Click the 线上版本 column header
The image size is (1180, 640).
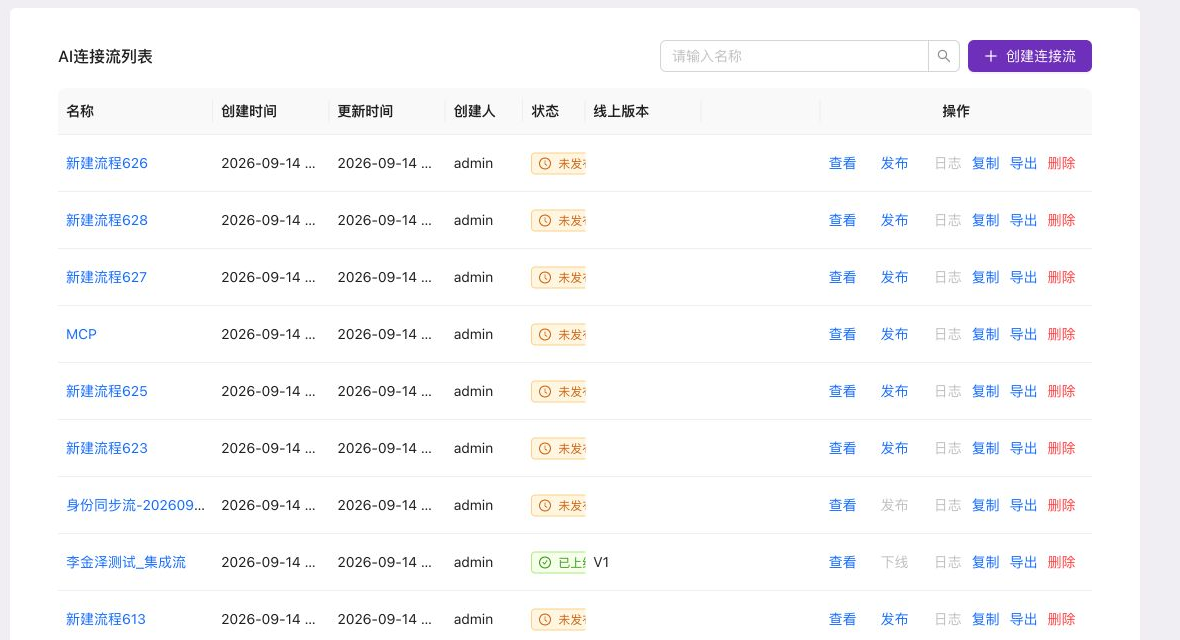[x=621, y=111]
